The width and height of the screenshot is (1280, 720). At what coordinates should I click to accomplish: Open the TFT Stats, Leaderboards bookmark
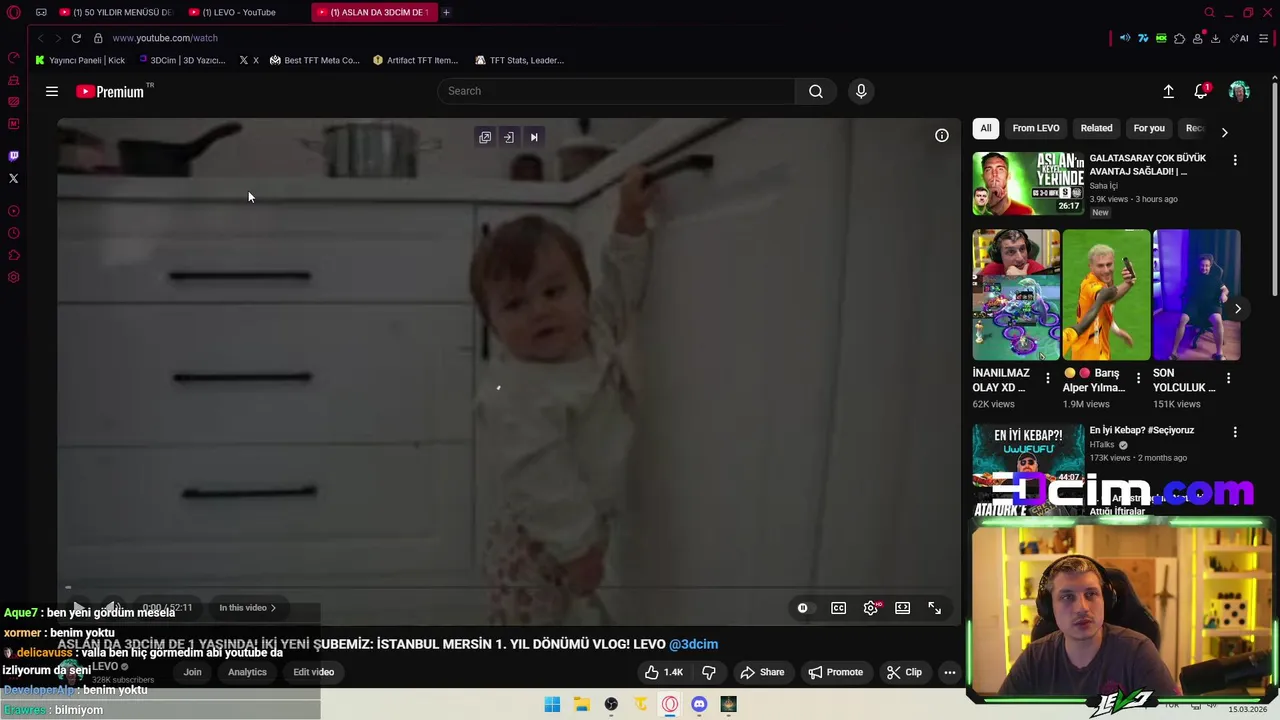(519, 60)
